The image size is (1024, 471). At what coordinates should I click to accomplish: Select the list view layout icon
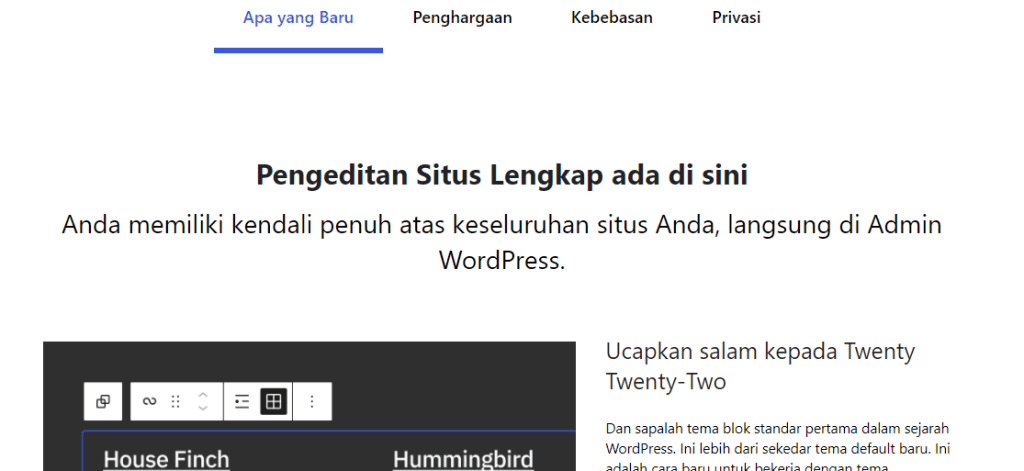tap(242, 401)
